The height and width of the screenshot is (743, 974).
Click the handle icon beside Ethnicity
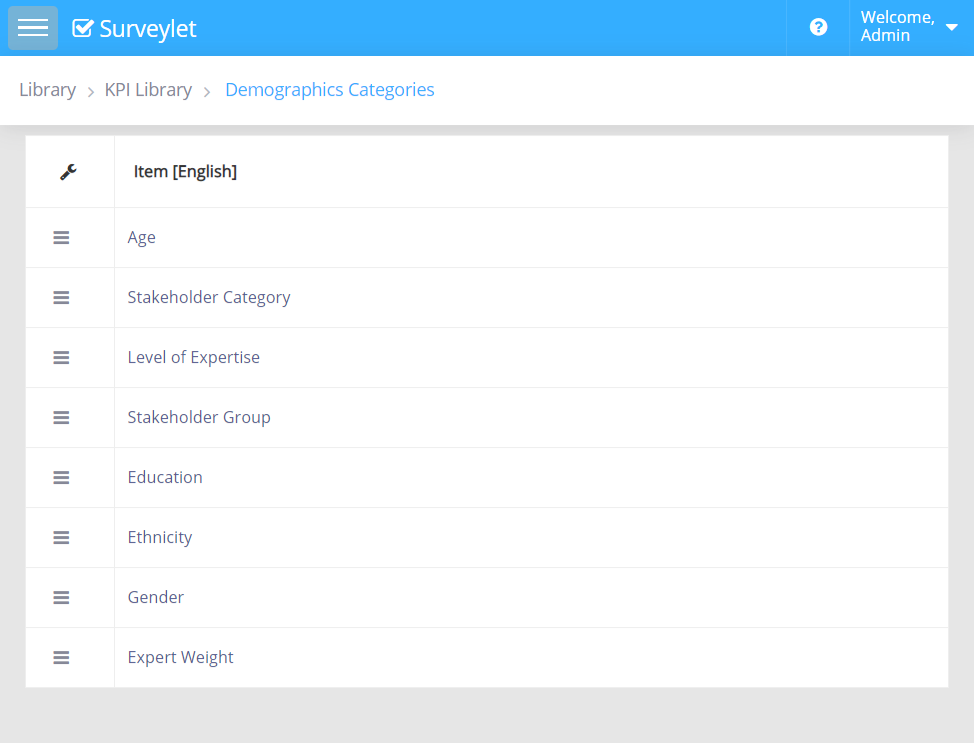coord(61,538)
